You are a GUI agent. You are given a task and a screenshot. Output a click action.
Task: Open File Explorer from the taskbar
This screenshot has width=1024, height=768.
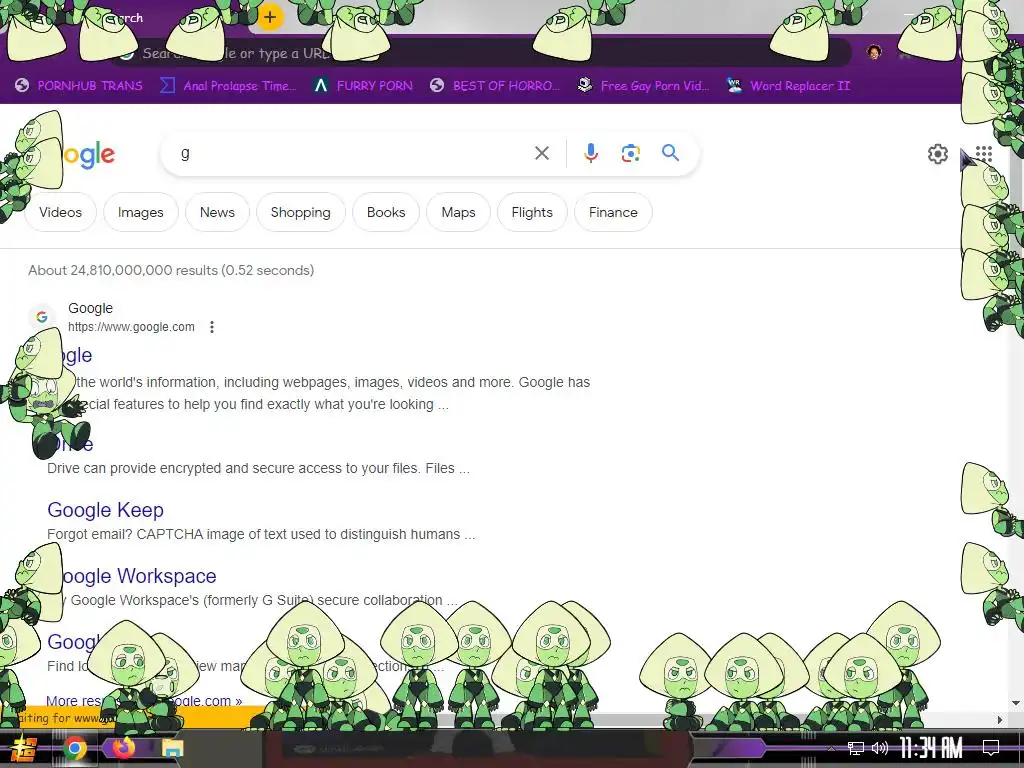pyautogui.click(x=172, y=748)
